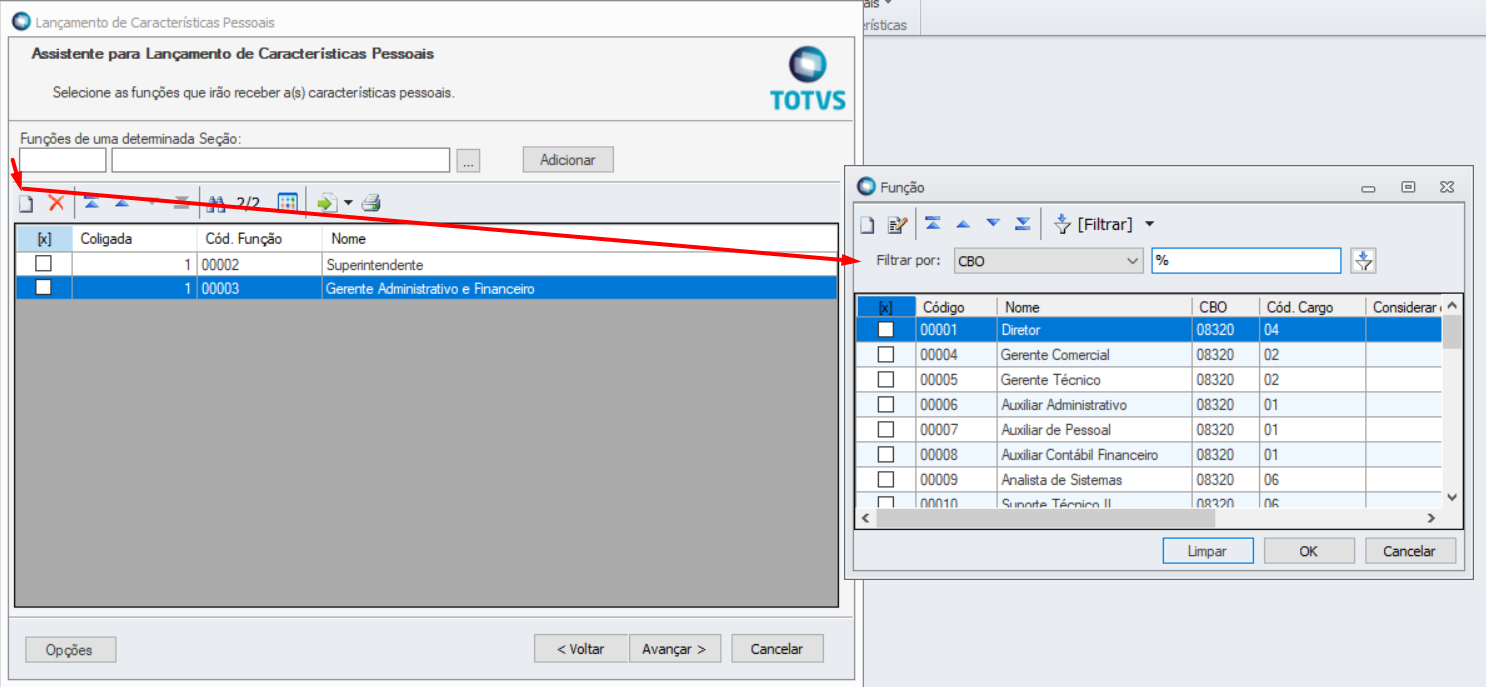Click the vertical scrollbar down arrow in the Função grid

pyautogui.click(x=1452, y=497)
